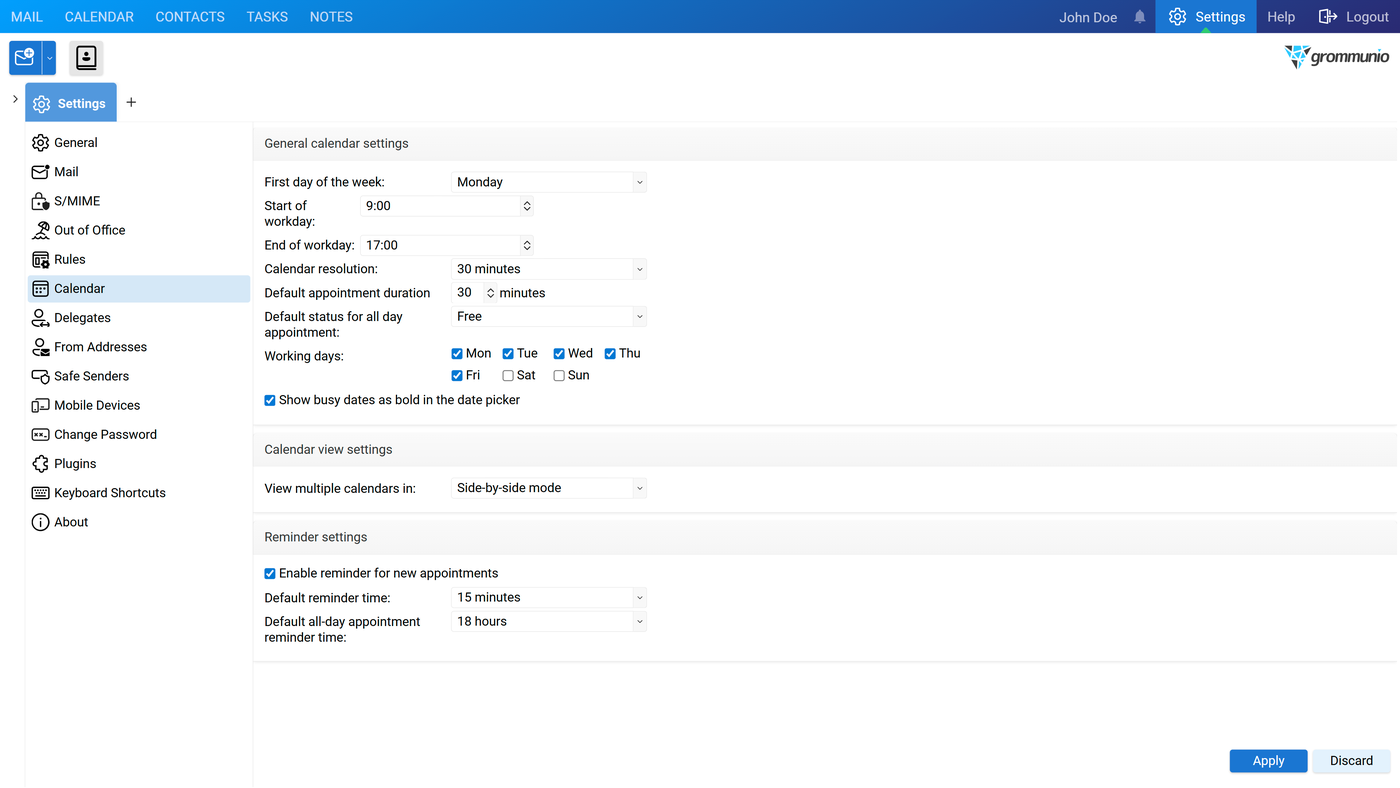Toggle Thu working day checkbox
This screenshot has width=1400, height=788.
(610, 354)
